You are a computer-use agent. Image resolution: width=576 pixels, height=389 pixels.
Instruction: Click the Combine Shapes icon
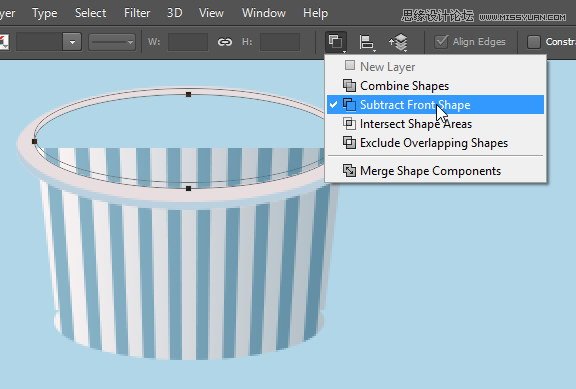click(349, 86)
